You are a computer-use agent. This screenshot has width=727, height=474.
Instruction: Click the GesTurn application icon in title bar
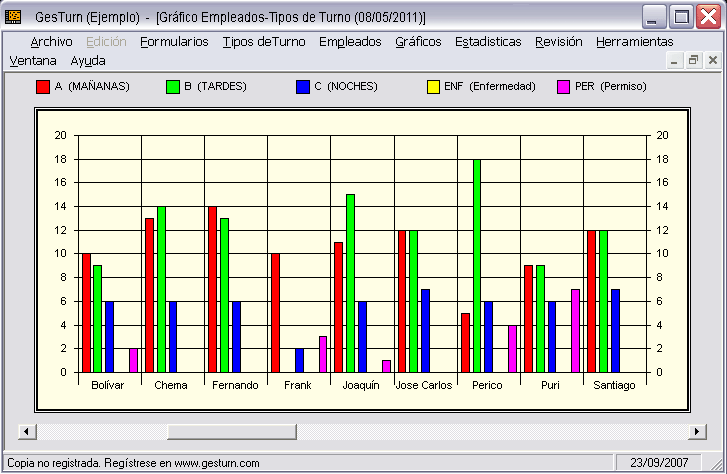click(14, 17)
